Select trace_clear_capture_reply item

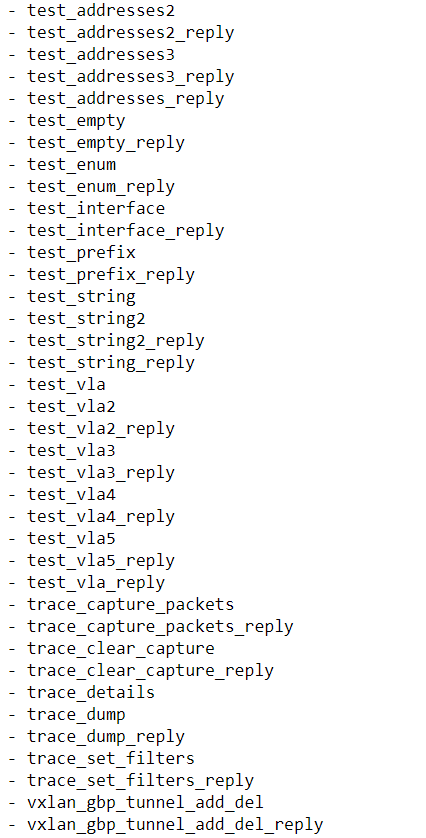click(150, 670)
